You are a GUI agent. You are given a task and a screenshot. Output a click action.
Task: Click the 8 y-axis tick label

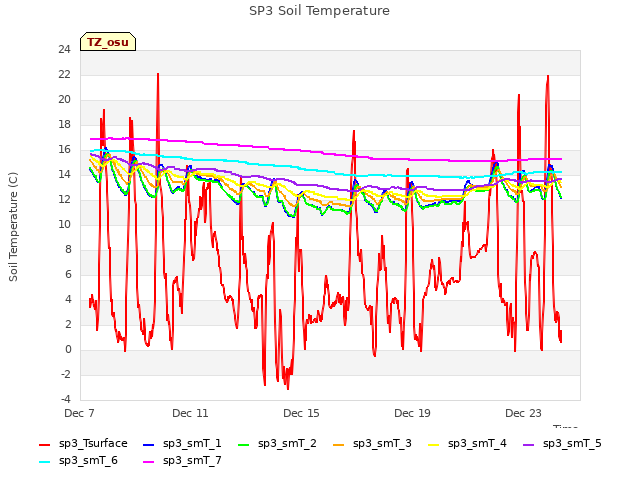click(x=68, y=250)
